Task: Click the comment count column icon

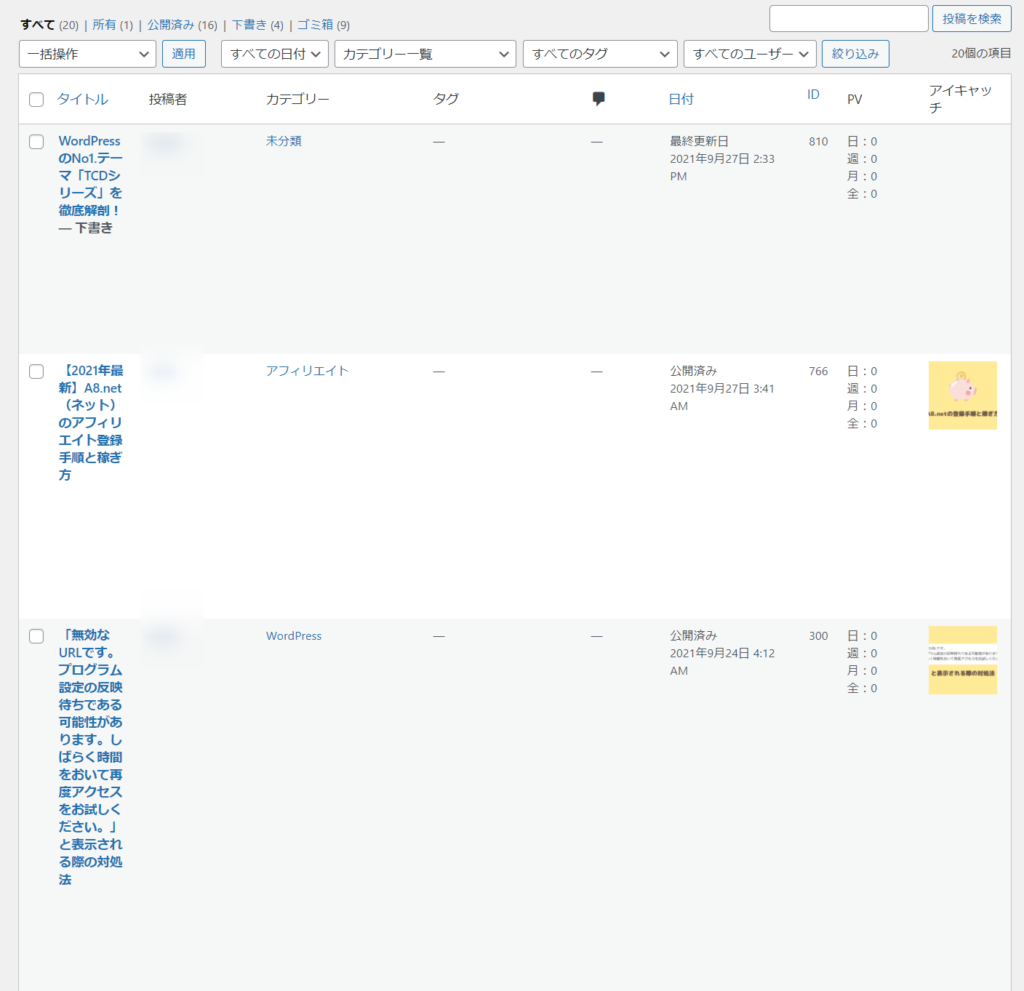Action: (598, 98)
